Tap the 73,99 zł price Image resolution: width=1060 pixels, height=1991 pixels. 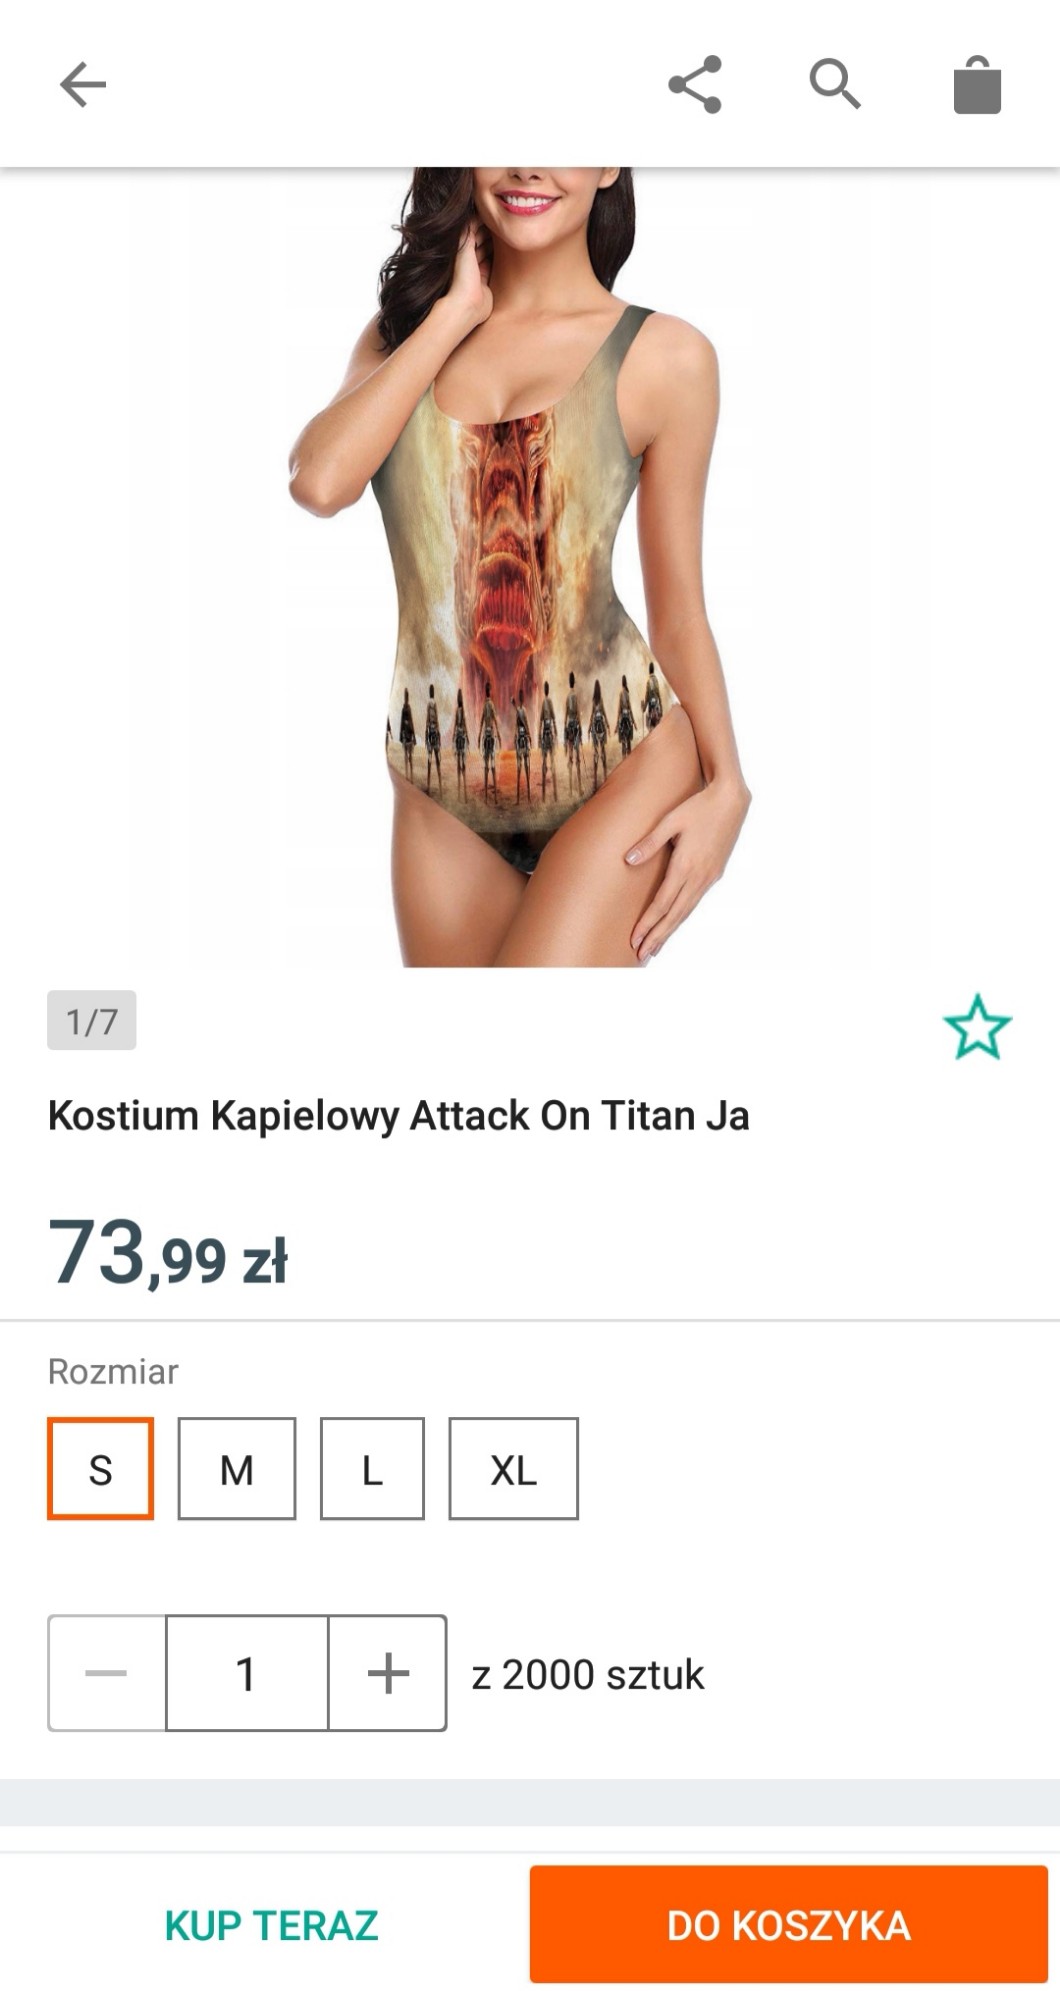click(168, 1253)
